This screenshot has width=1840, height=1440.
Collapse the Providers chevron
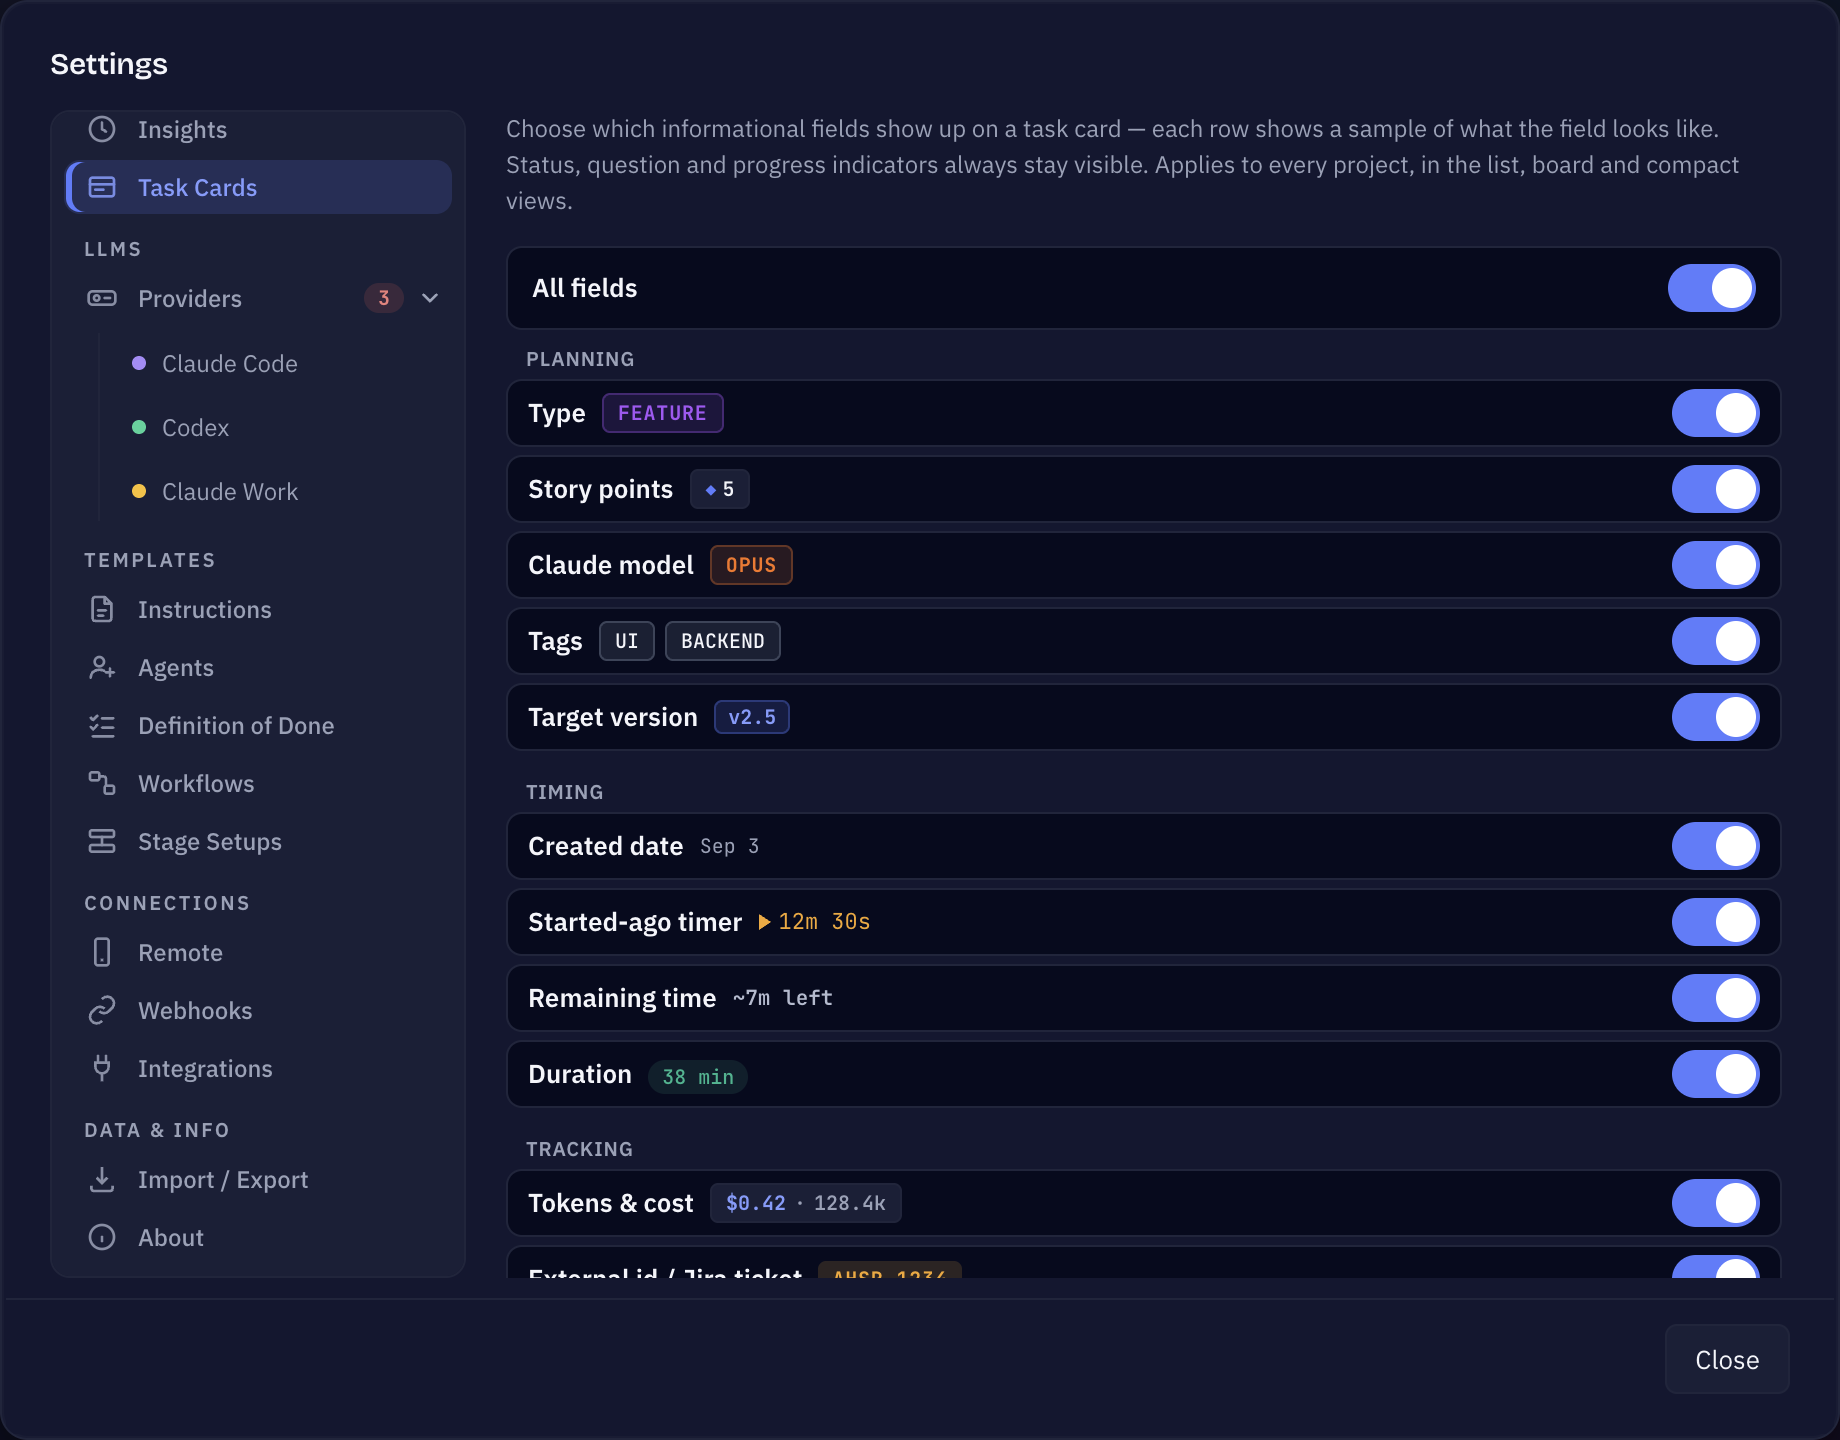pos(430,298)
